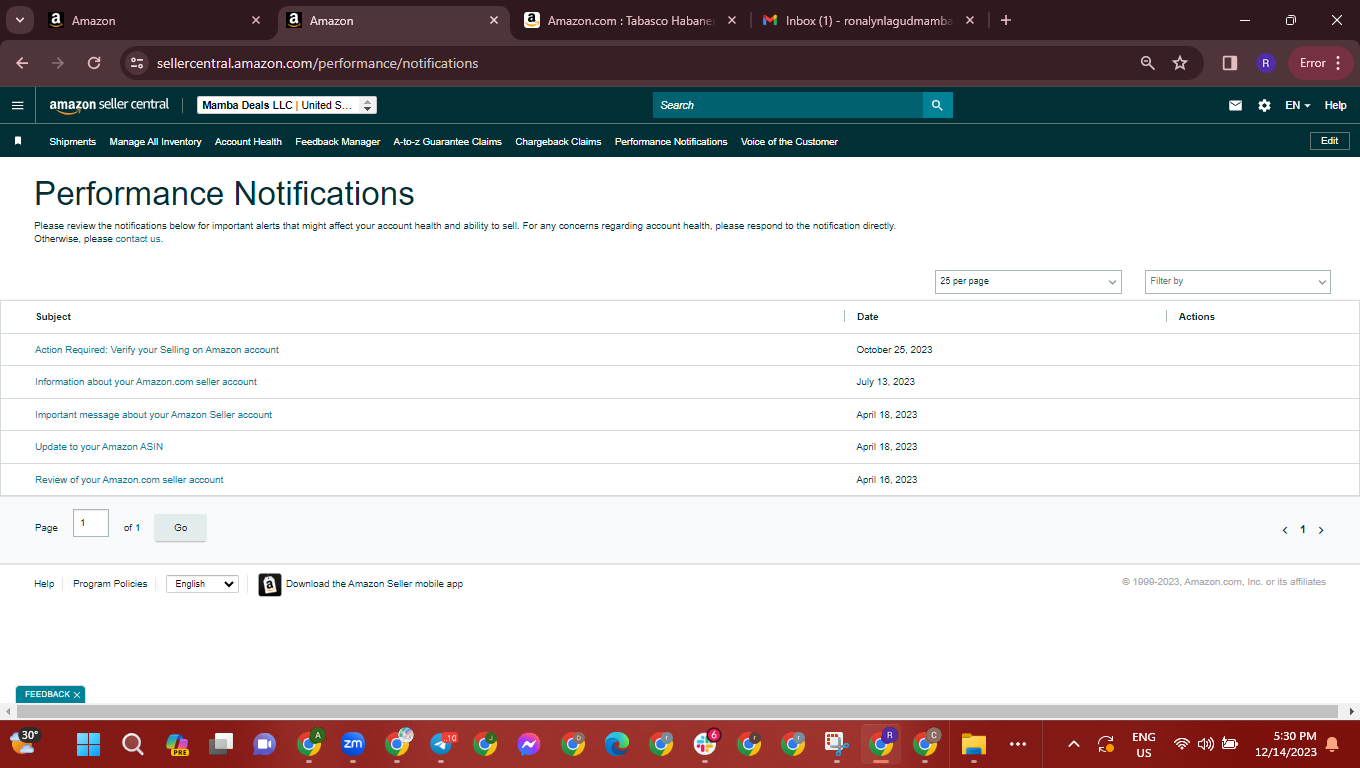Click the Amazon app icon in the footer
The height and width of the screenshot is (768, 1360).
click(x=270, y=584)
